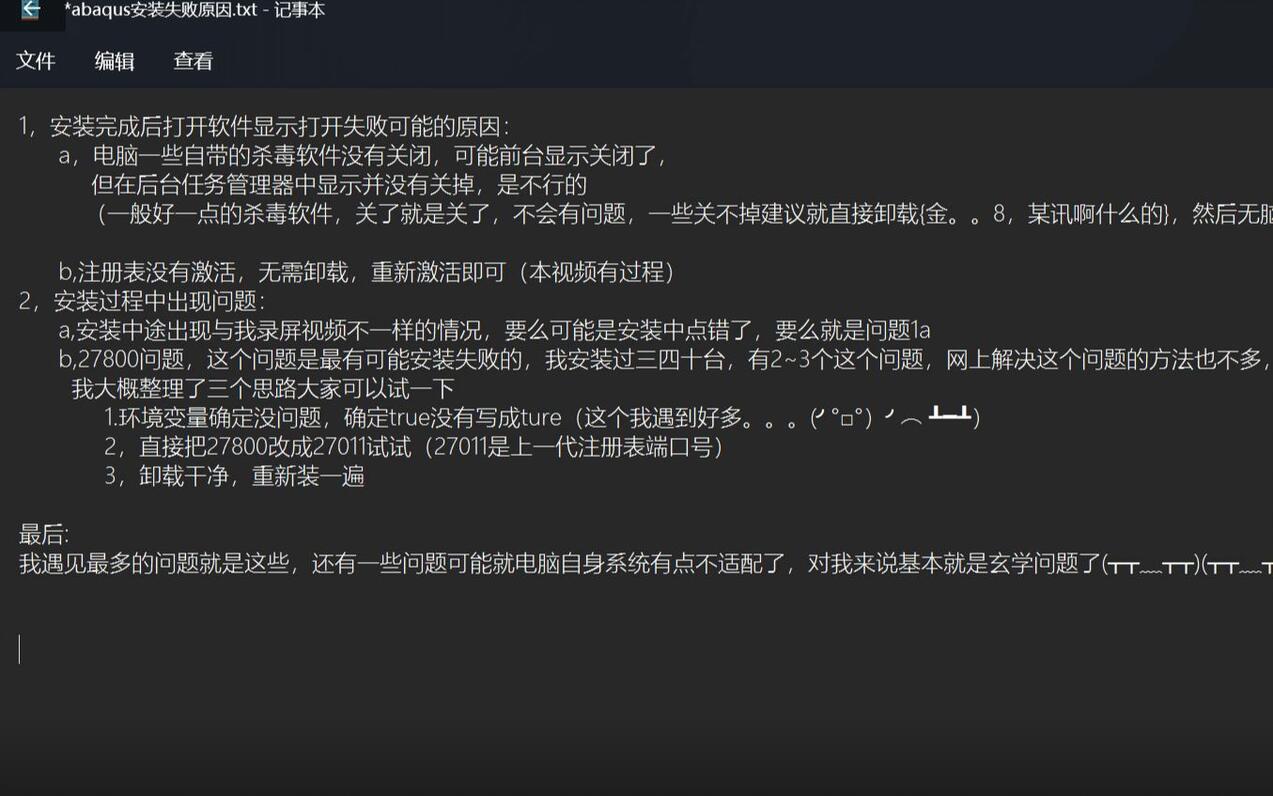Click the line 3,卸载干净,重新装一遍
1273x796 pixels.
coord(234,475)
